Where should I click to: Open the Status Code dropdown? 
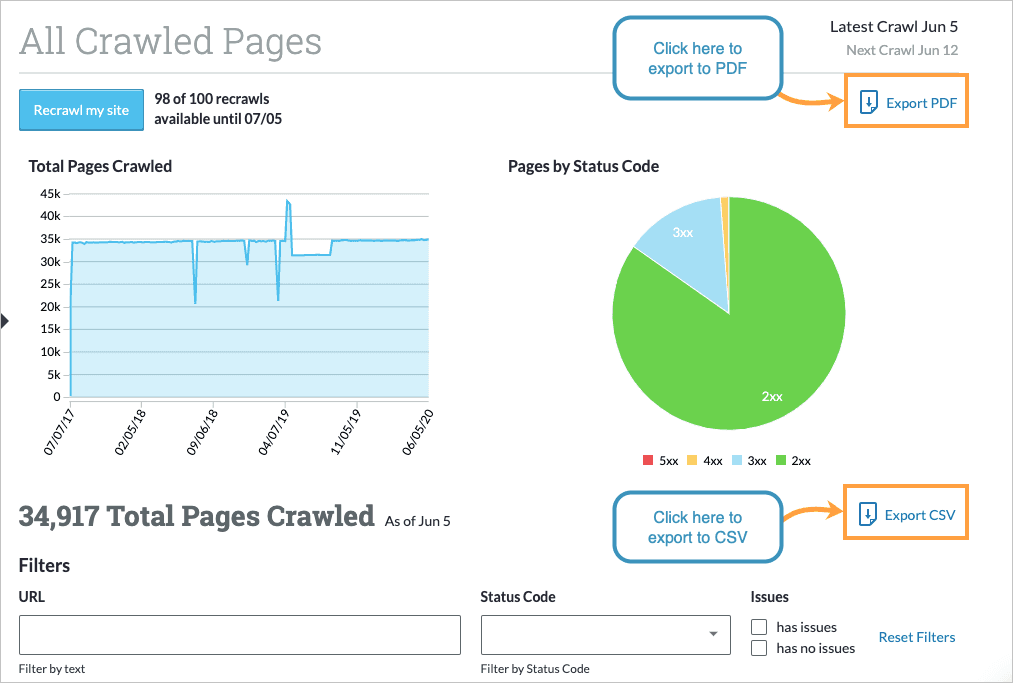(x=605, y=635)
